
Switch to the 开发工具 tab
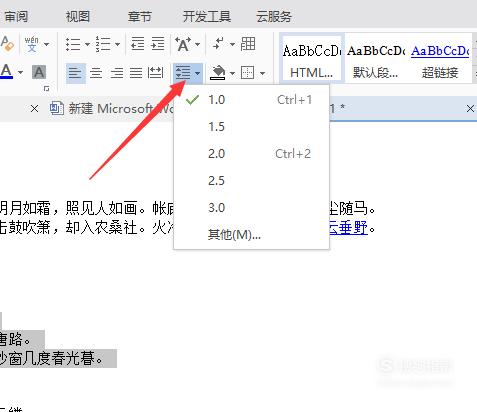[x=207, y=16]
